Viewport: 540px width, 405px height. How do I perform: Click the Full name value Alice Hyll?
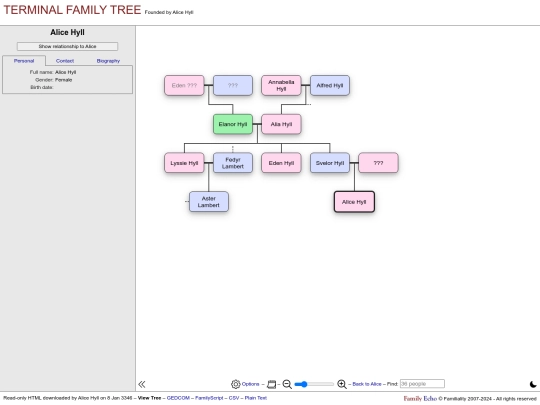coord(65,72)
